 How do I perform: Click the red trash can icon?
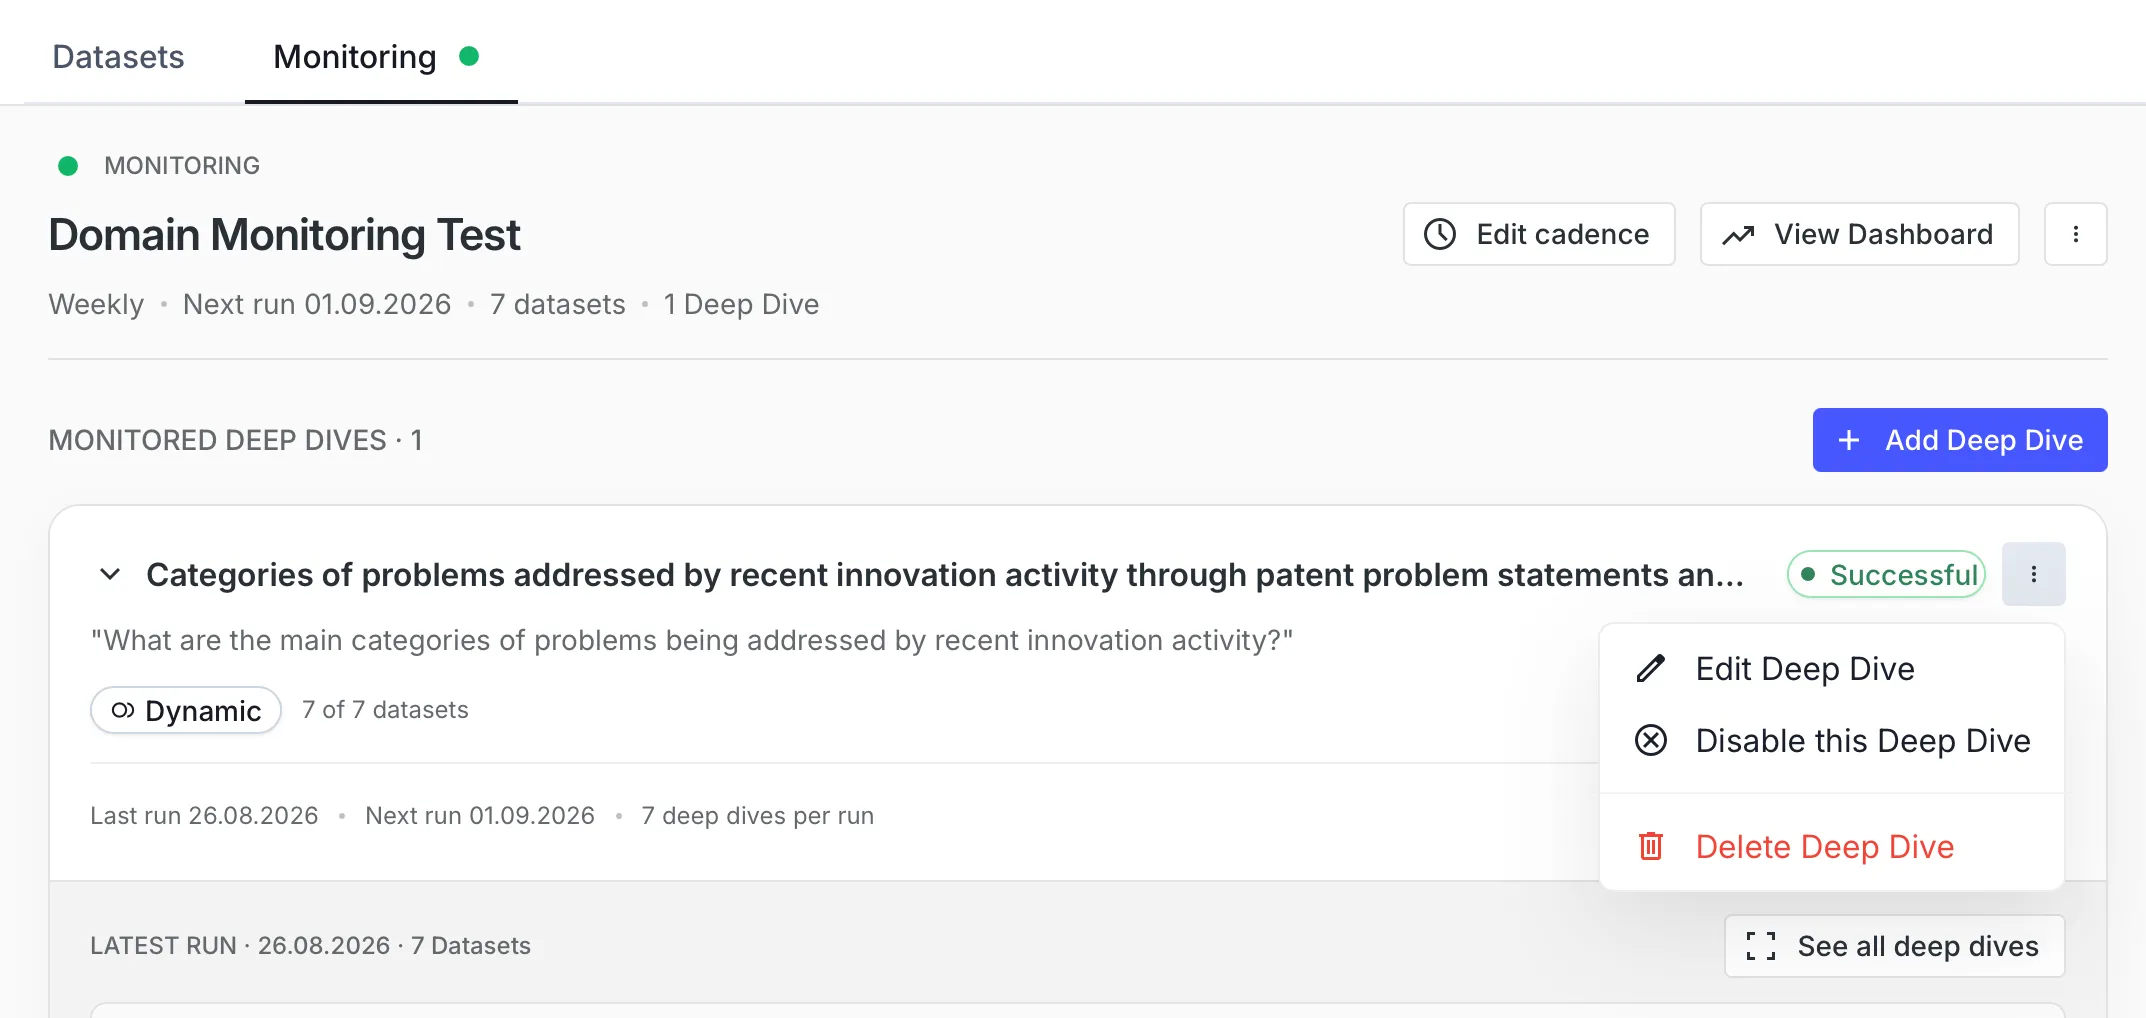pos(1651,846)
